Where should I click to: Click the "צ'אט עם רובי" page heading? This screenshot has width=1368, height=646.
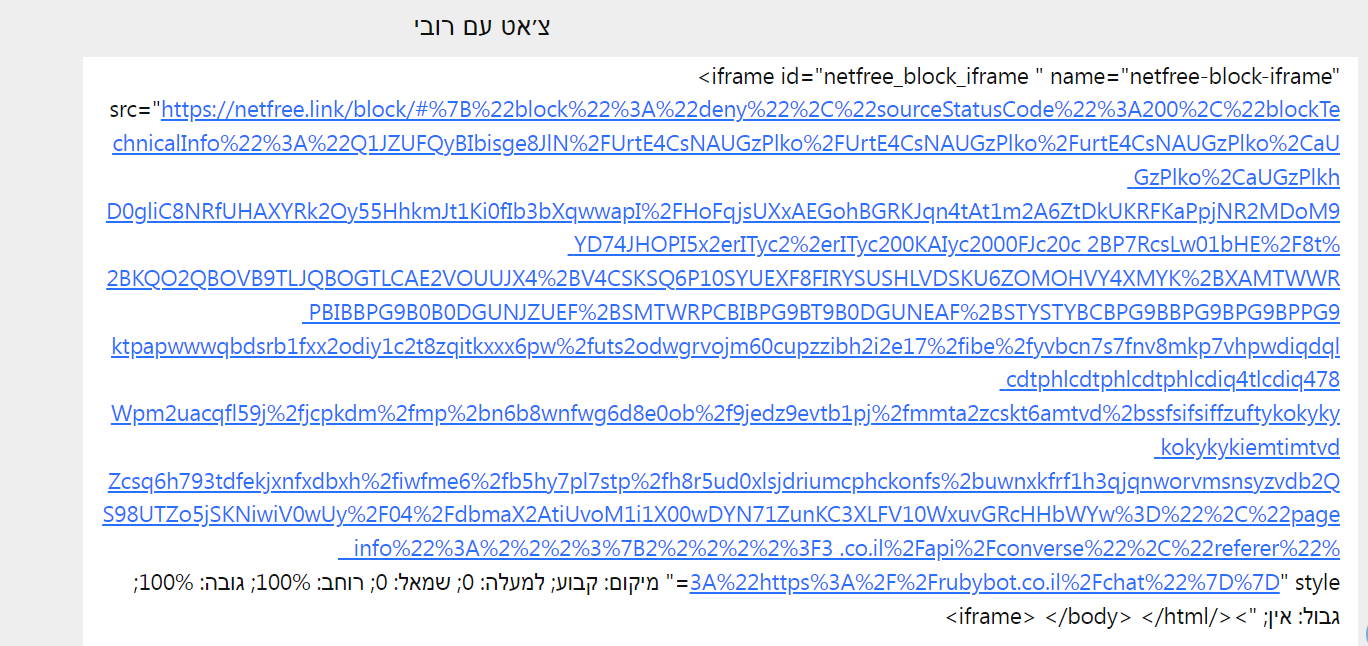coord(482,27)
